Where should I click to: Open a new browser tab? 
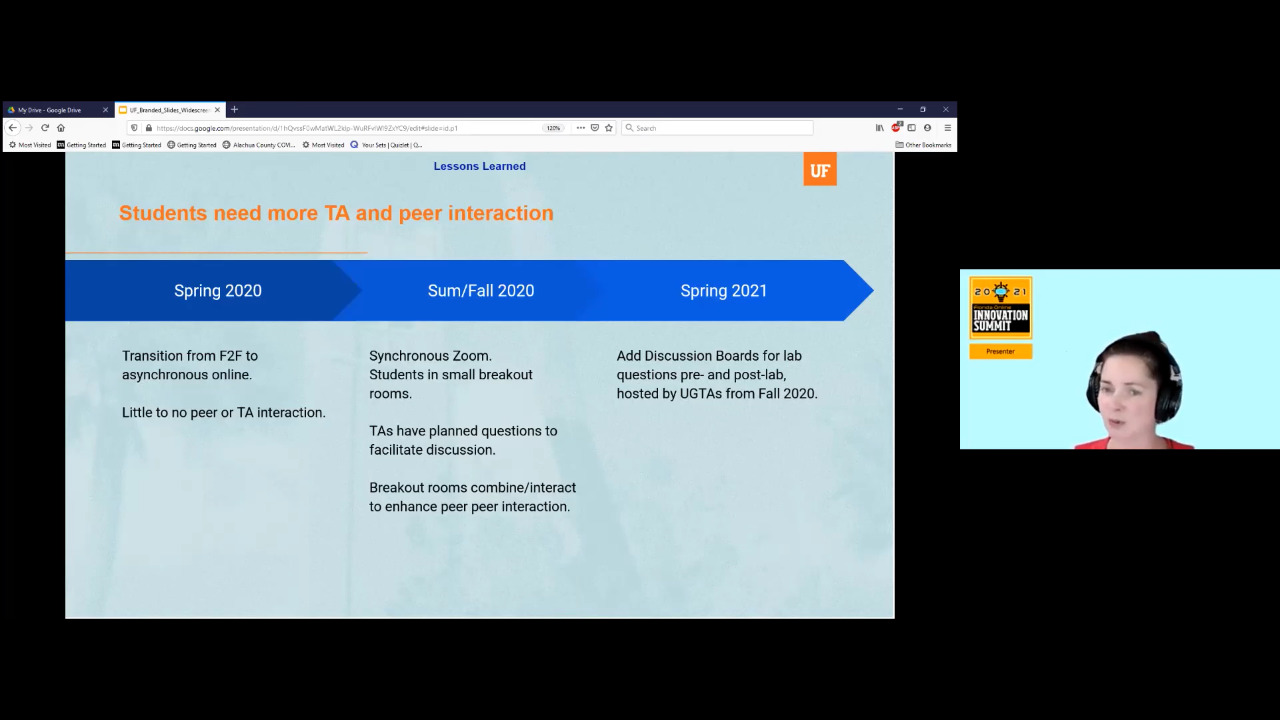point(234,110)
